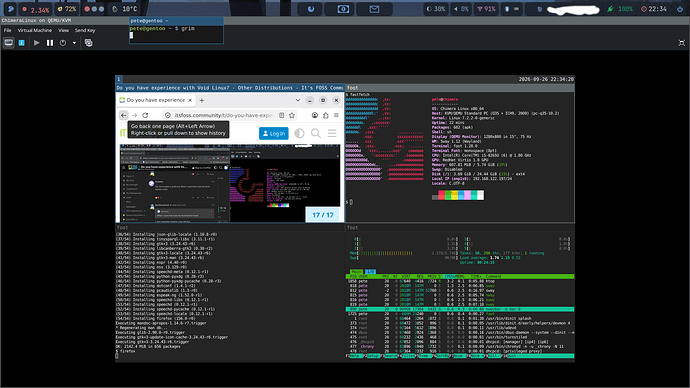Focus the pete@gentoo terminal window
Screen dimensions: 690x388
176,31
